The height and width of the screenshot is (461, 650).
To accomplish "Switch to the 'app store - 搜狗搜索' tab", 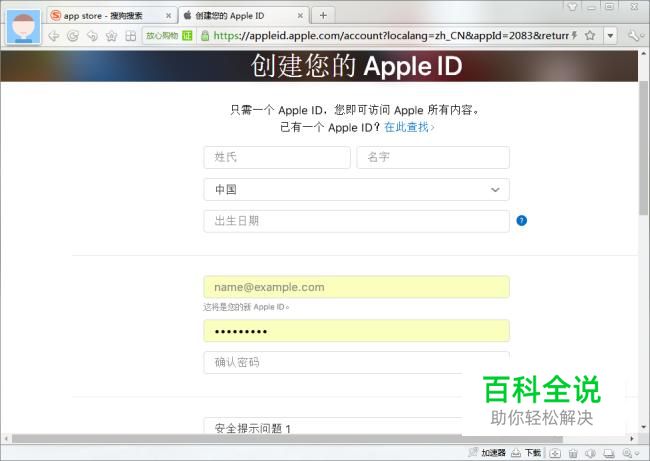I will tap(112, 16).
